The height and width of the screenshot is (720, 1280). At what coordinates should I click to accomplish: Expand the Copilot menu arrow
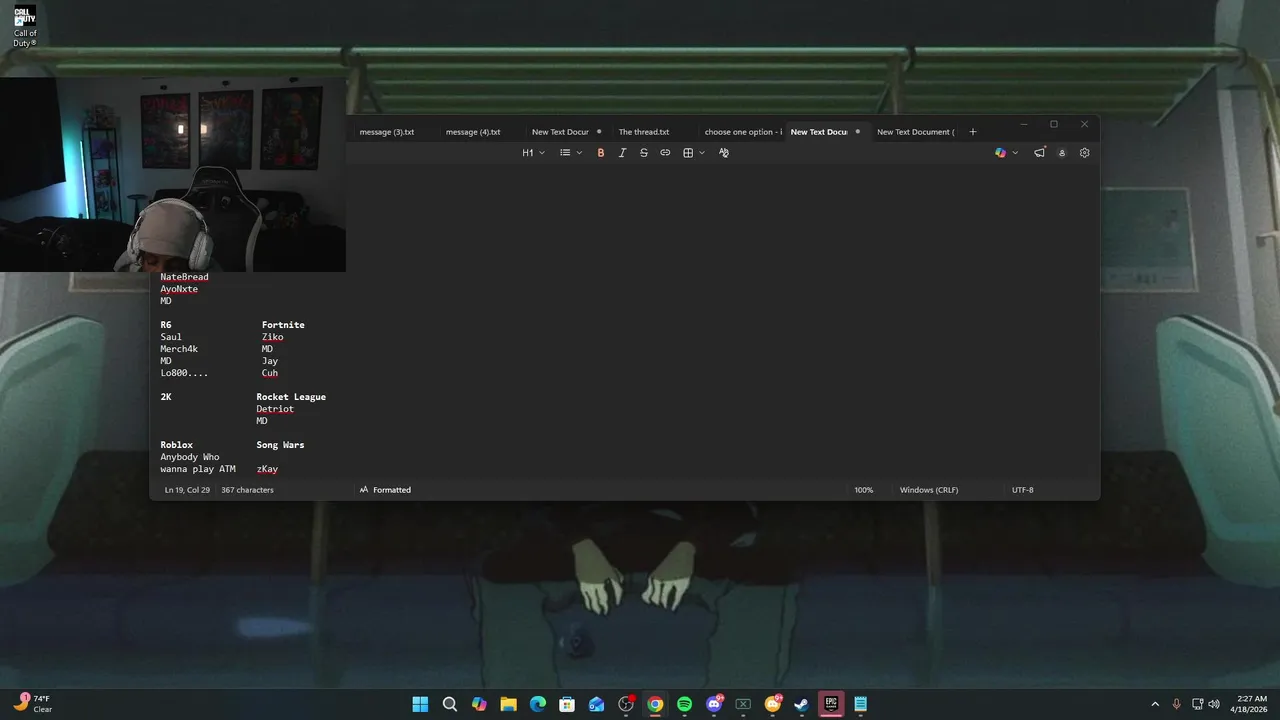1015,153
